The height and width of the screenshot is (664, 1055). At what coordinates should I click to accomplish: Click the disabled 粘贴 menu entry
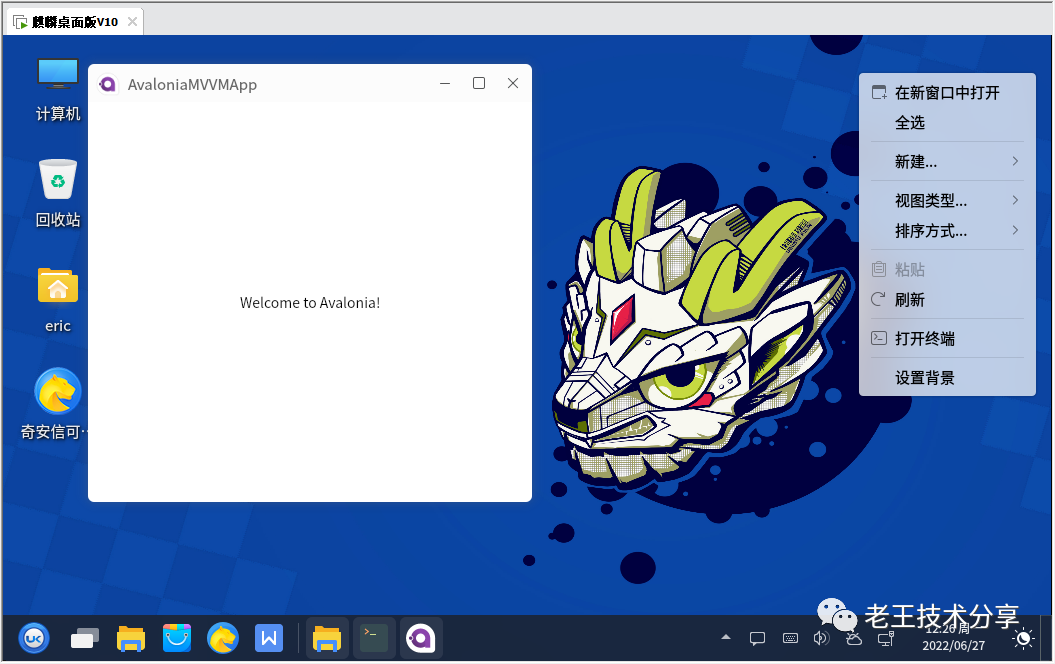coord(947,270)
